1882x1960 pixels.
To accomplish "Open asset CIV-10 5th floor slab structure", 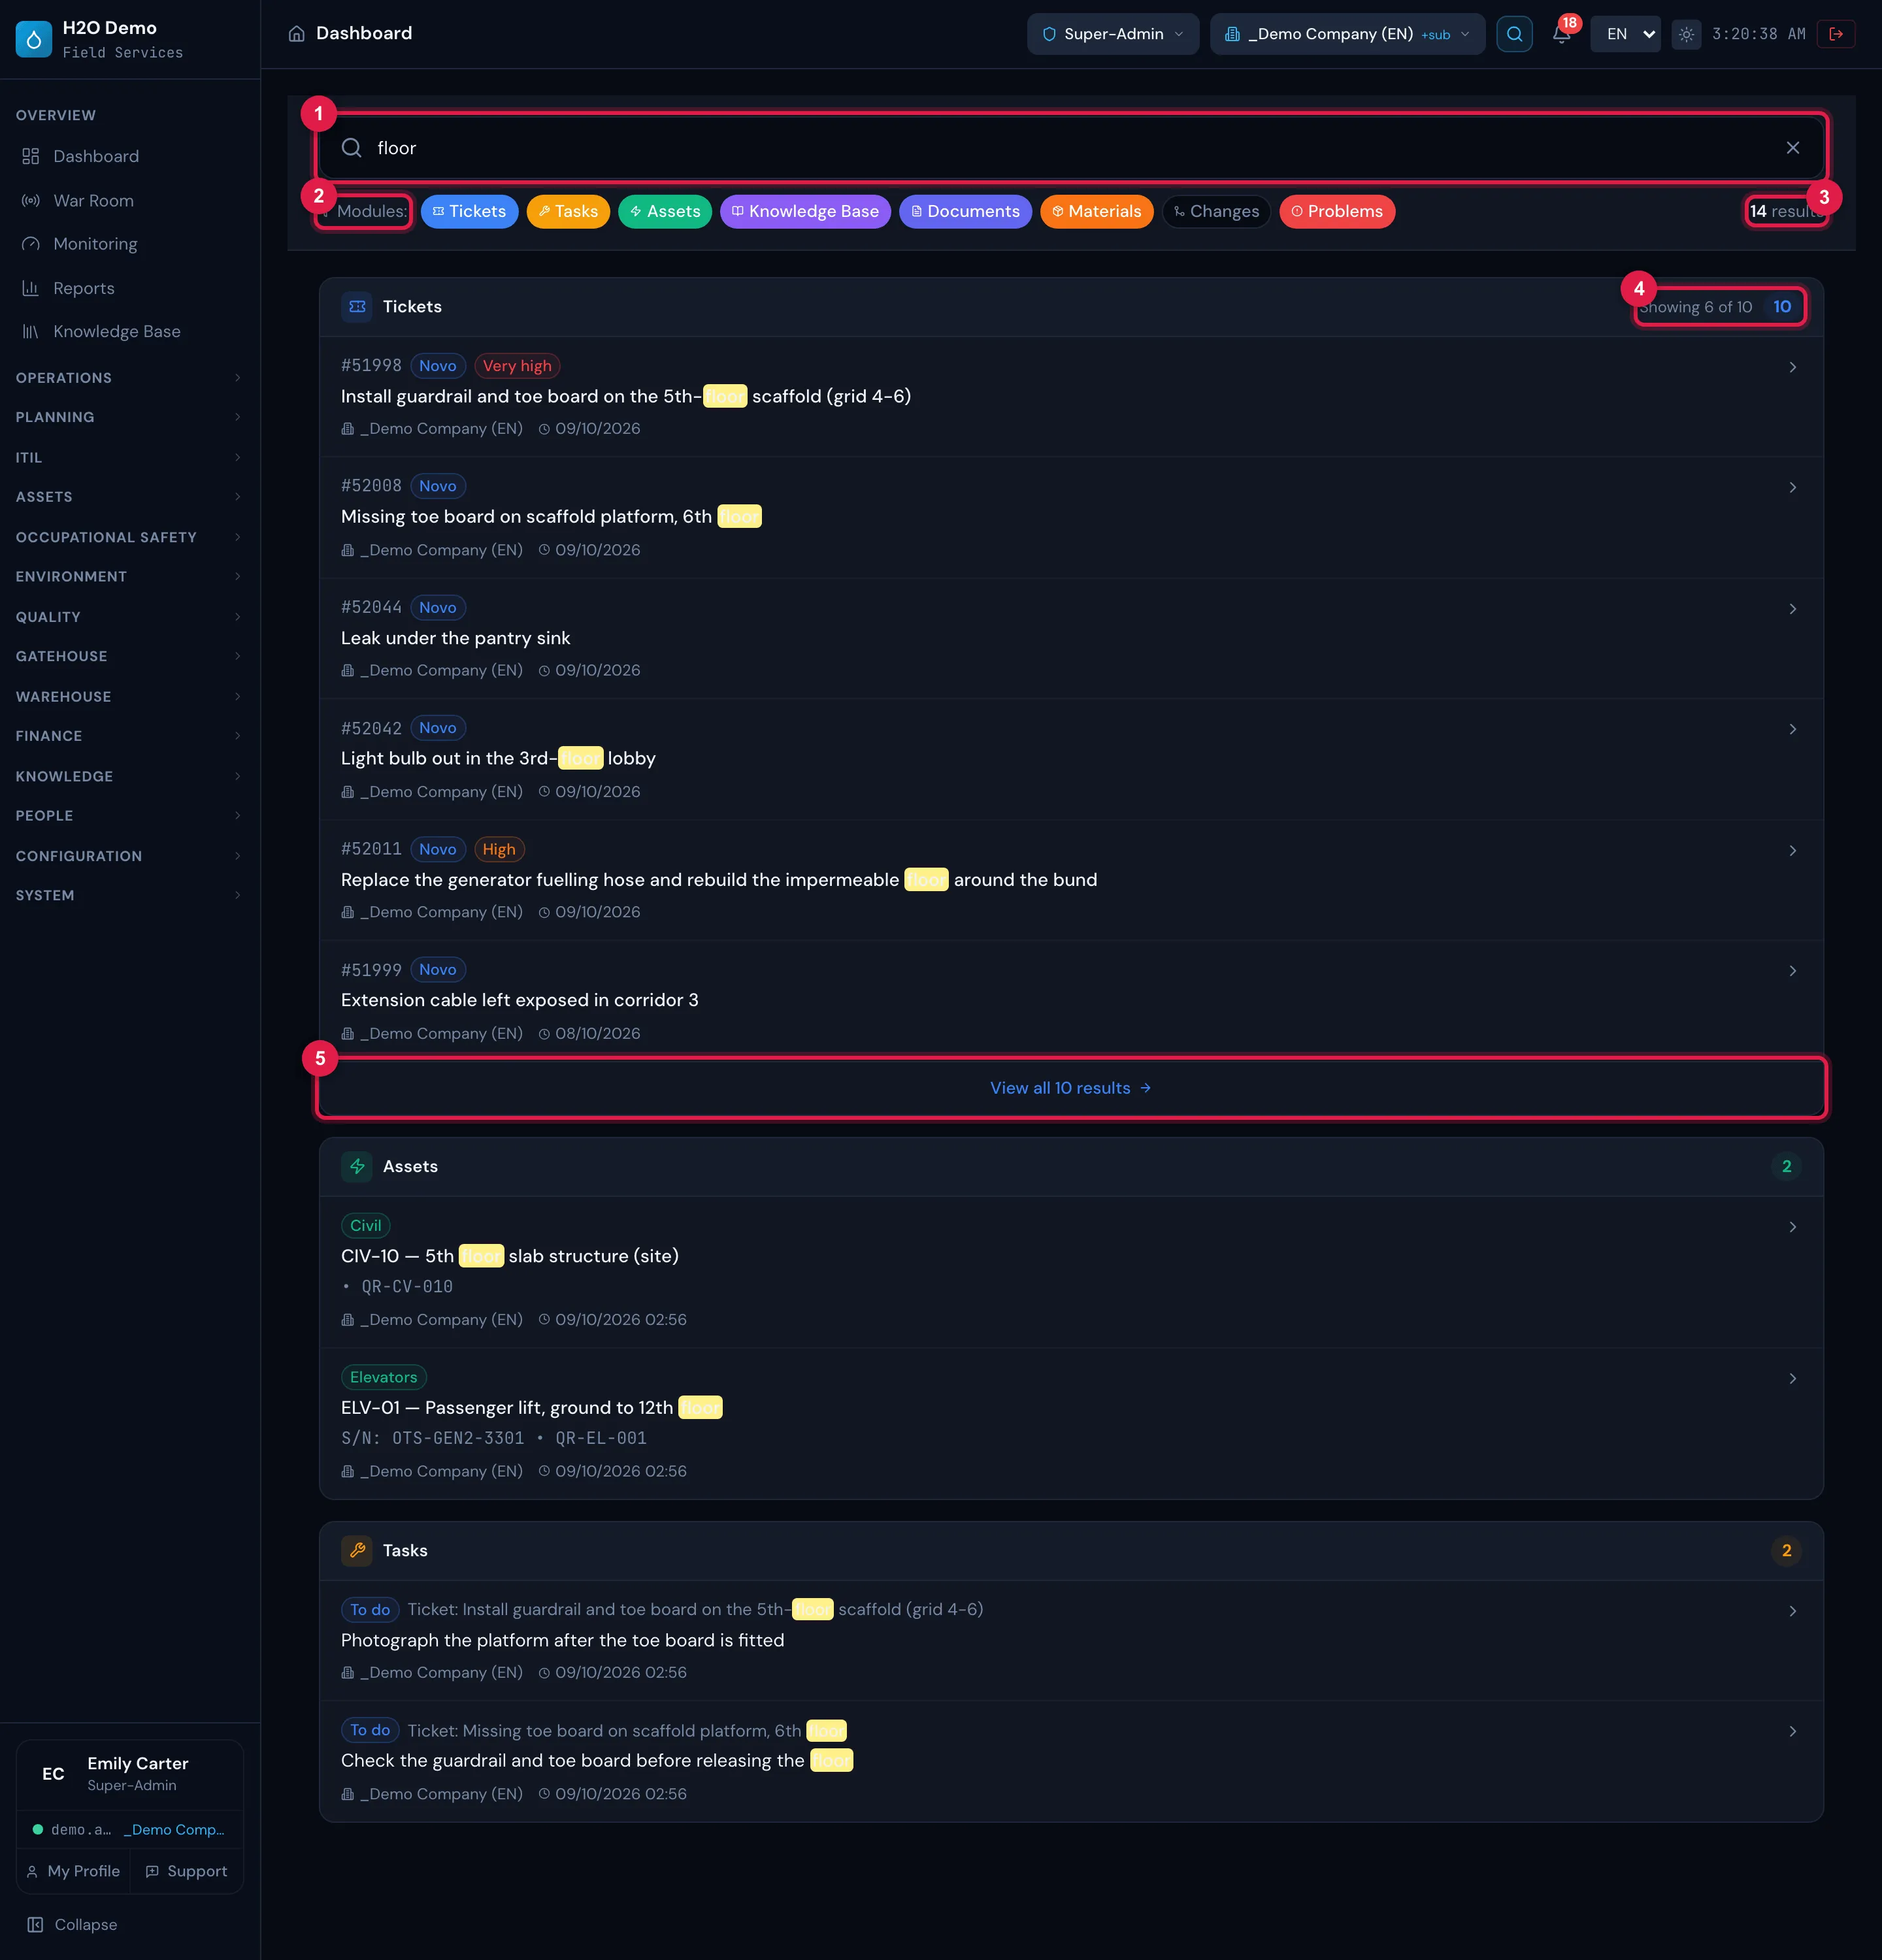I will 1071,1272.
